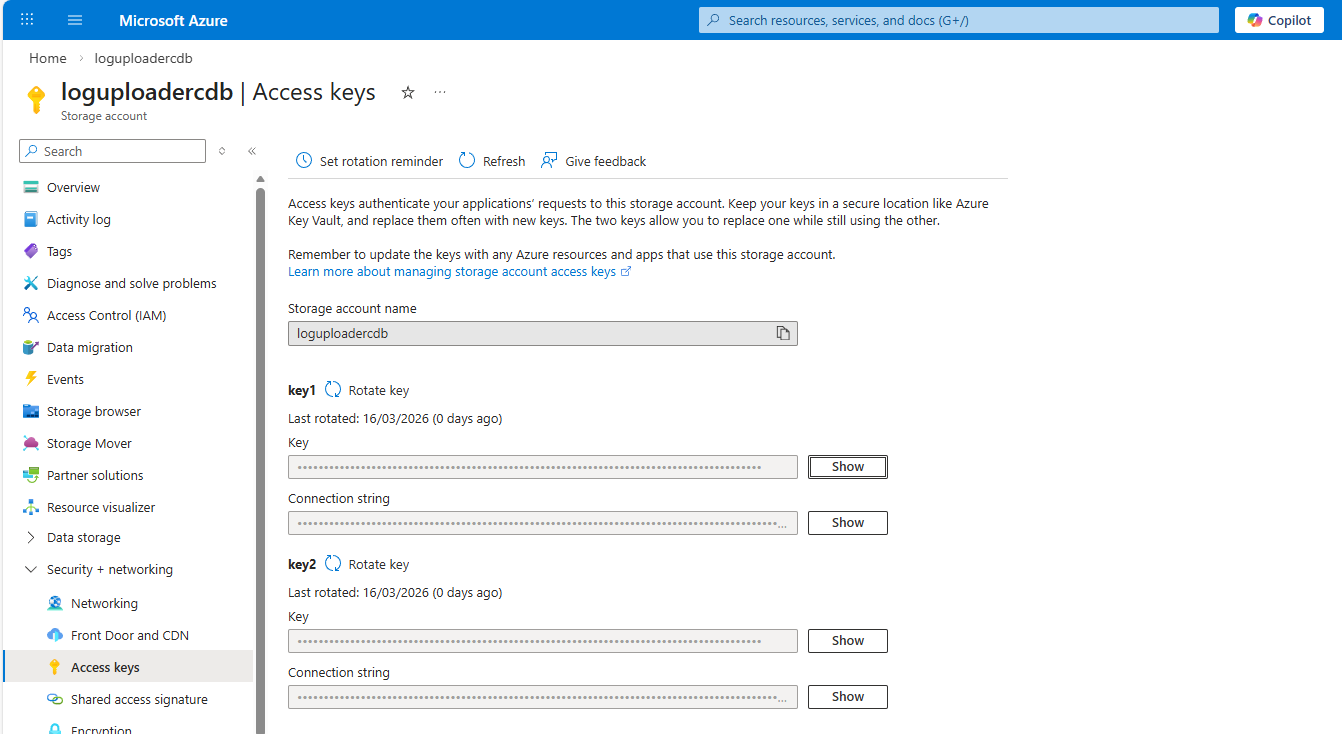This screenshot has height=734, width=1342.
Task: Click the global search resources field
Action: (x=958, y=20)
